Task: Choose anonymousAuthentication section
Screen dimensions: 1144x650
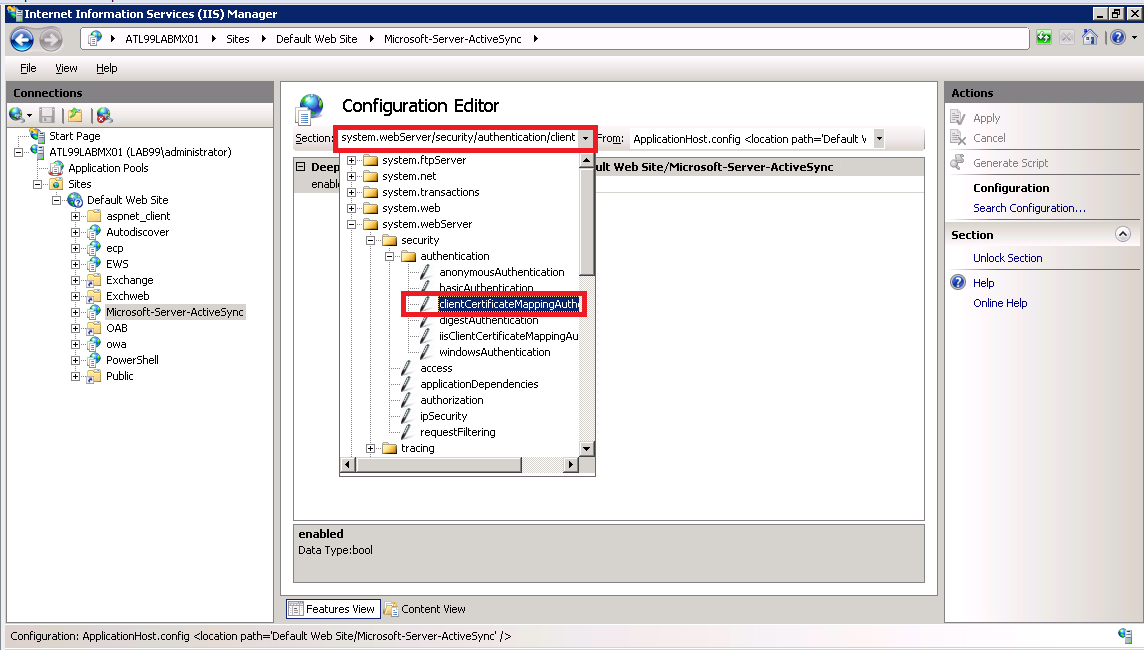Action: point(501,272)
